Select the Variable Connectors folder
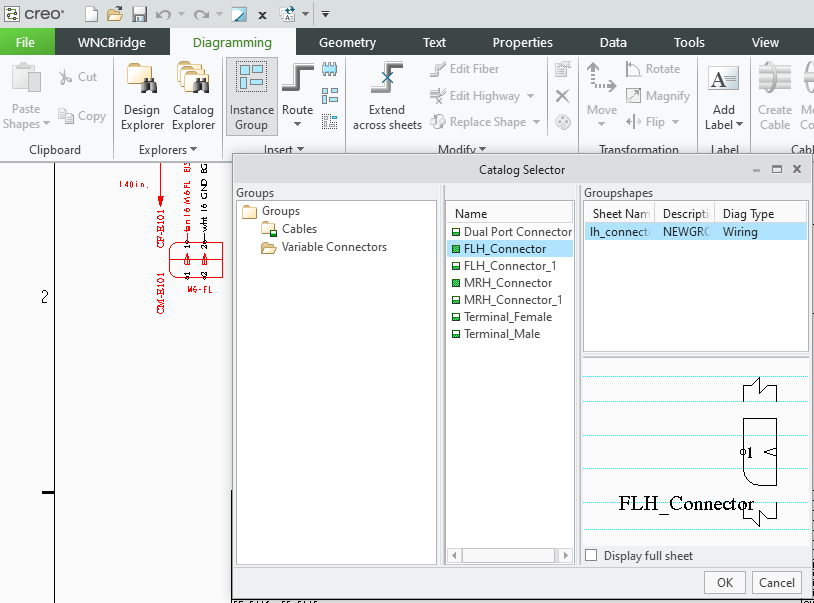The height and width of the screenshot is (603, 814). point(333,247)
